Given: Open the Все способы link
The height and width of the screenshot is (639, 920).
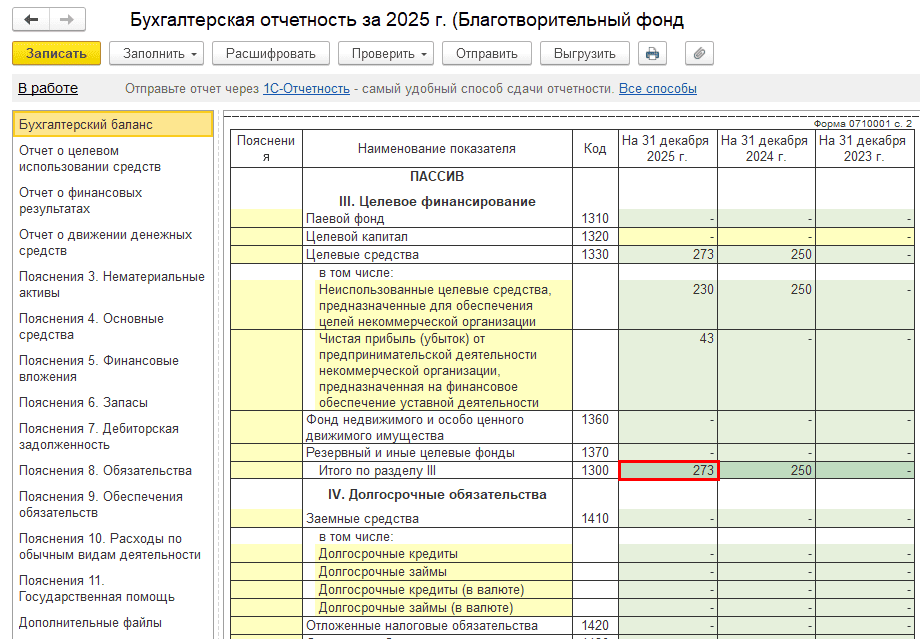Looking at the screenshot, I should [657, 89].
